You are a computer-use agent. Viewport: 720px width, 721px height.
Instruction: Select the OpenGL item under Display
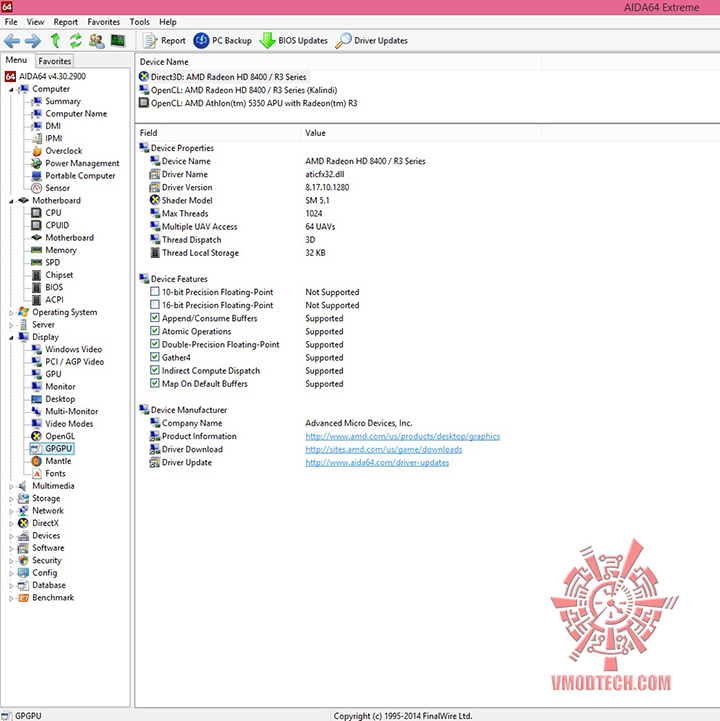(60, 436)
